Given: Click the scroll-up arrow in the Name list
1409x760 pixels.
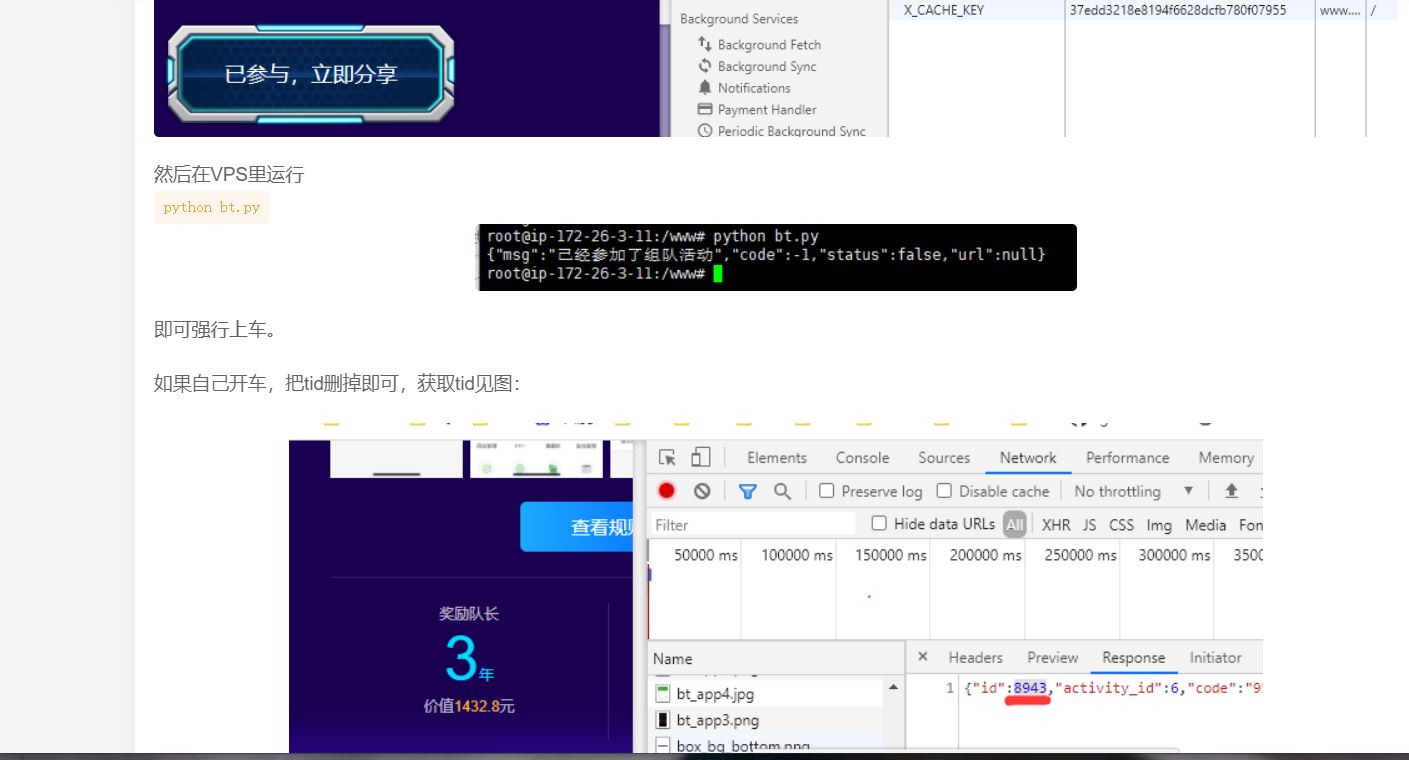Looking at the screenshot, I should click(x=893, y=688).
